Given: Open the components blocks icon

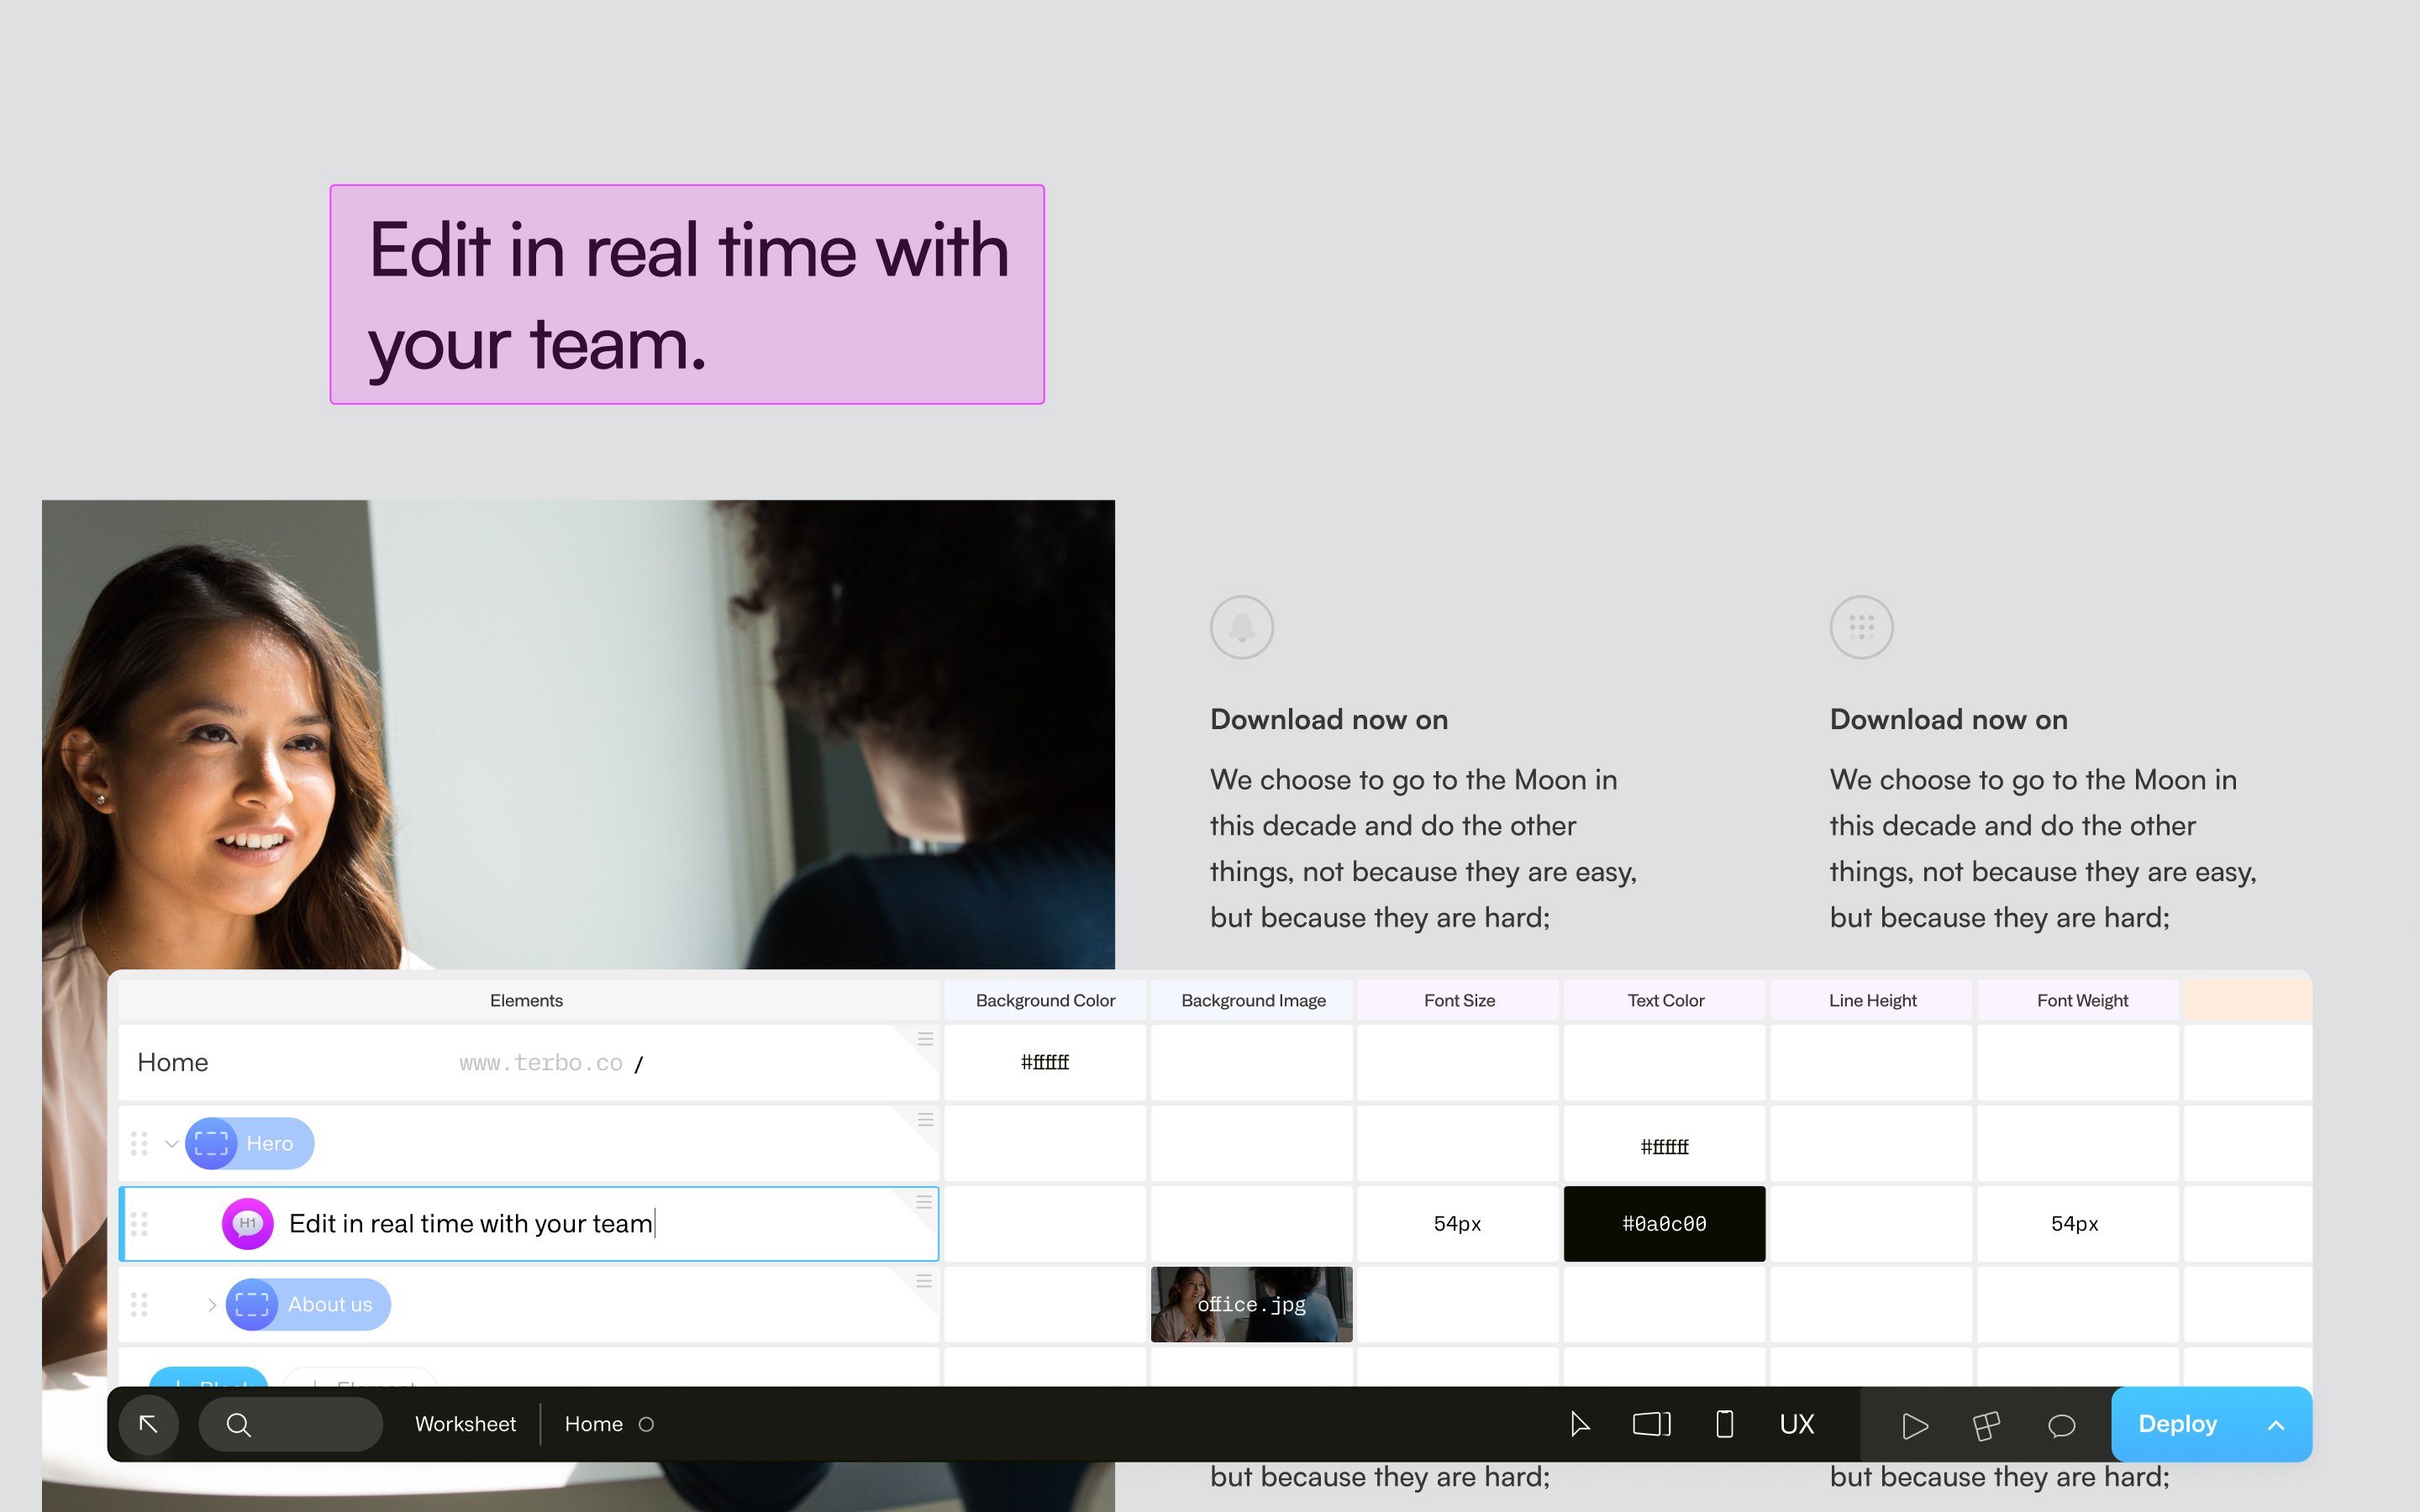Looking at the screenshot, I should pos(1986,1425).
